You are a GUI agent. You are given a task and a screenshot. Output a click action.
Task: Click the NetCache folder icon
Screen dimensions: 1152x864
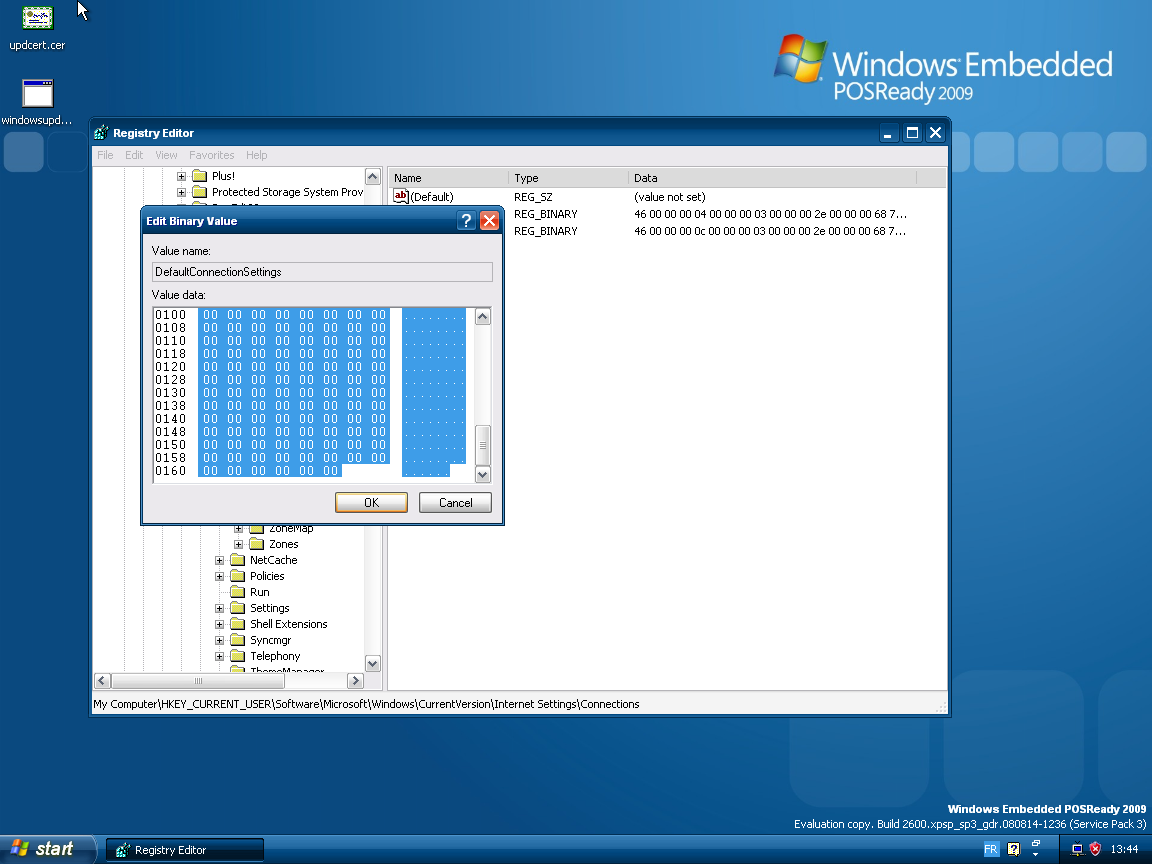(x=237, y=561)
